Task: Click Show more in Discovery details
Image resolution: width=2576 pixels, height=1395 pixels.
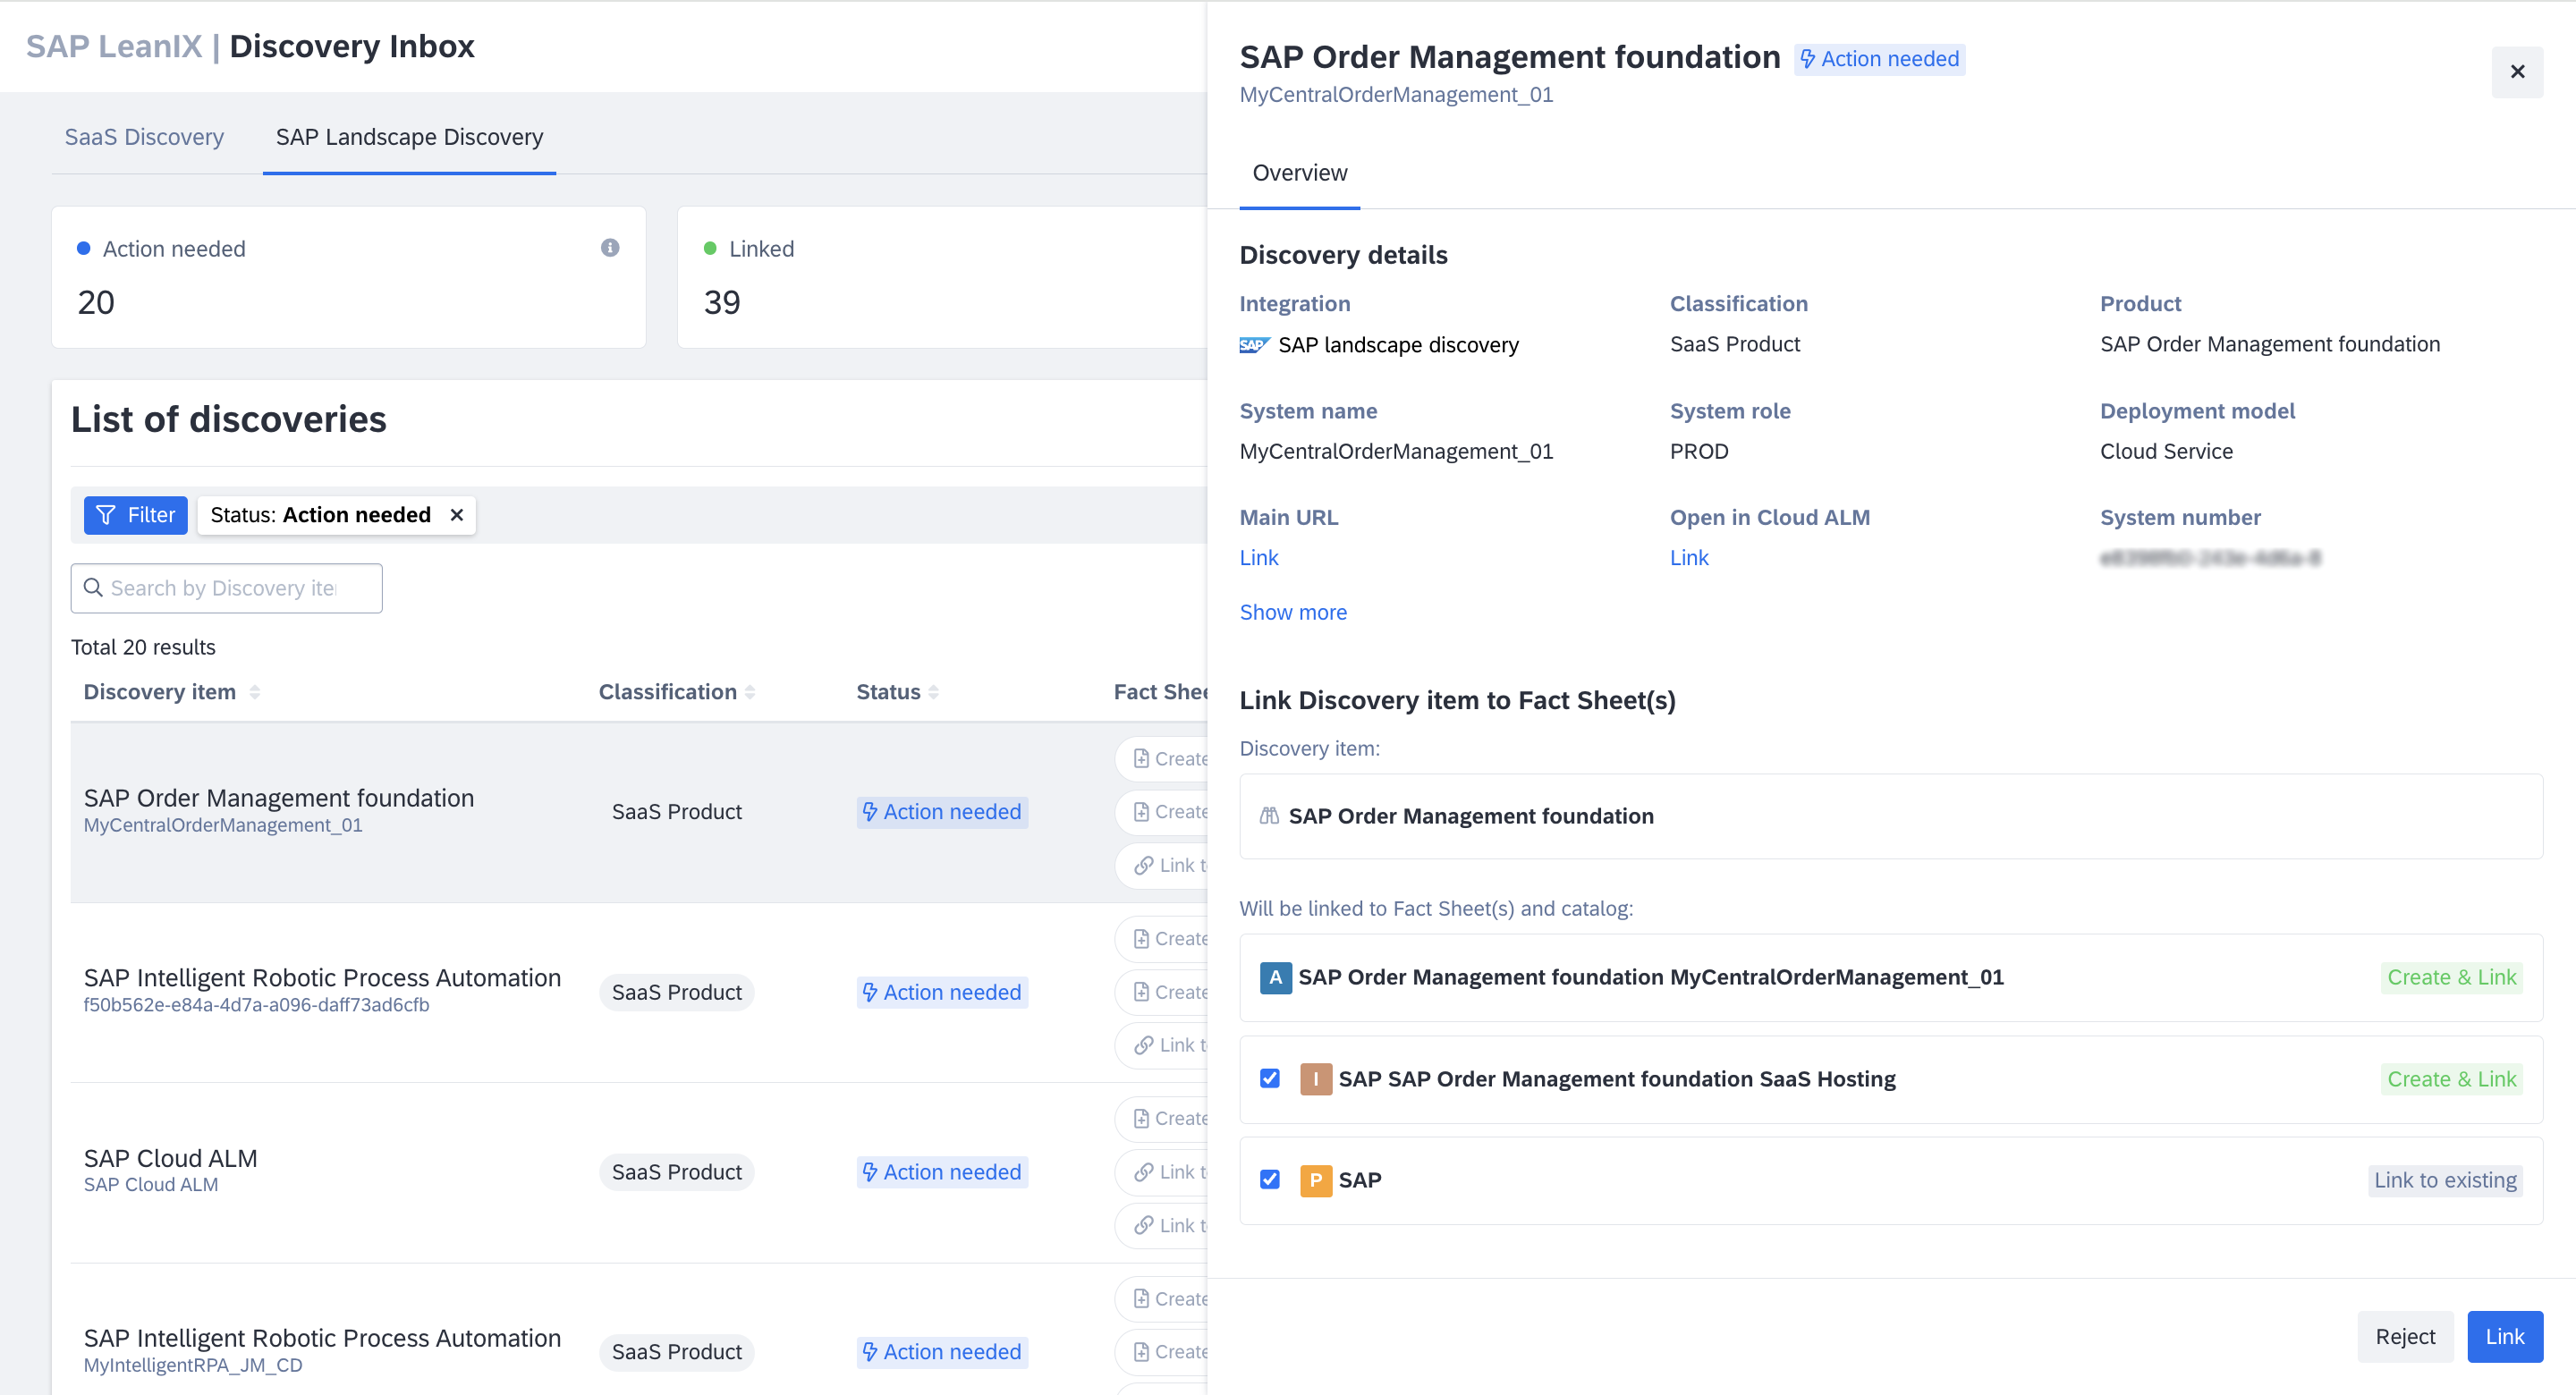Action: (x=1292, y=612)
